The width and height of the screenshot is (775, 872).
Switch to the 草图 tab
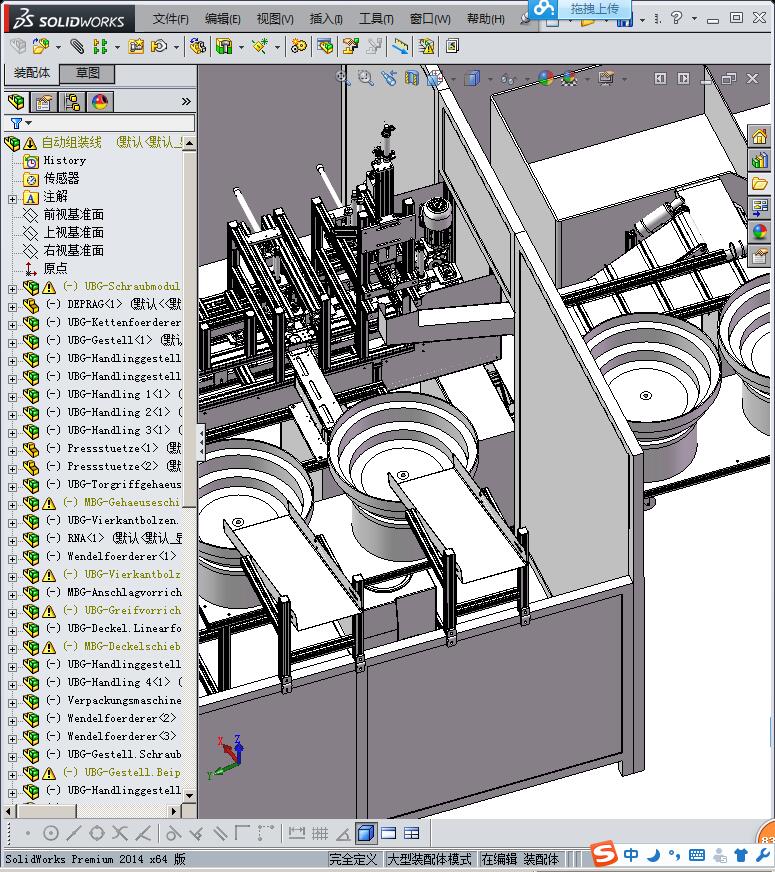click(x=87, y=73)
